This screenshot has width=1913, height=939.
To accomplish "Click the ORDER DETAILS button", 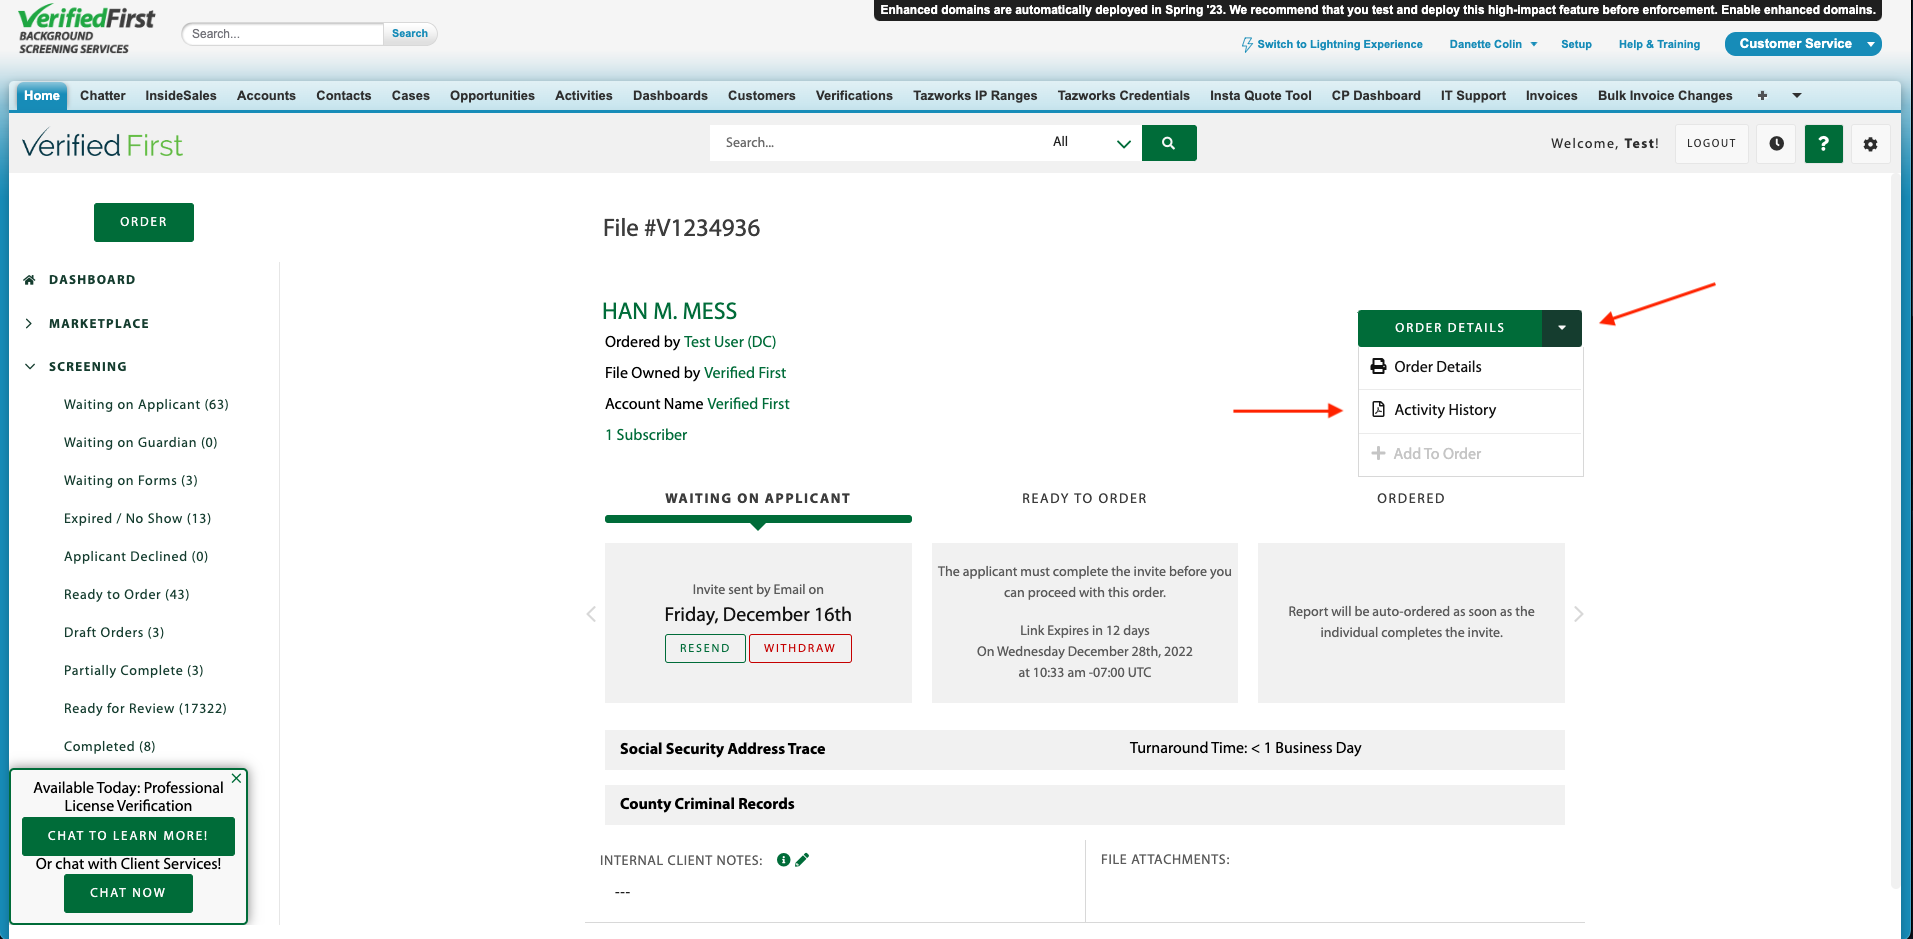I will [x=1449, y=328].
